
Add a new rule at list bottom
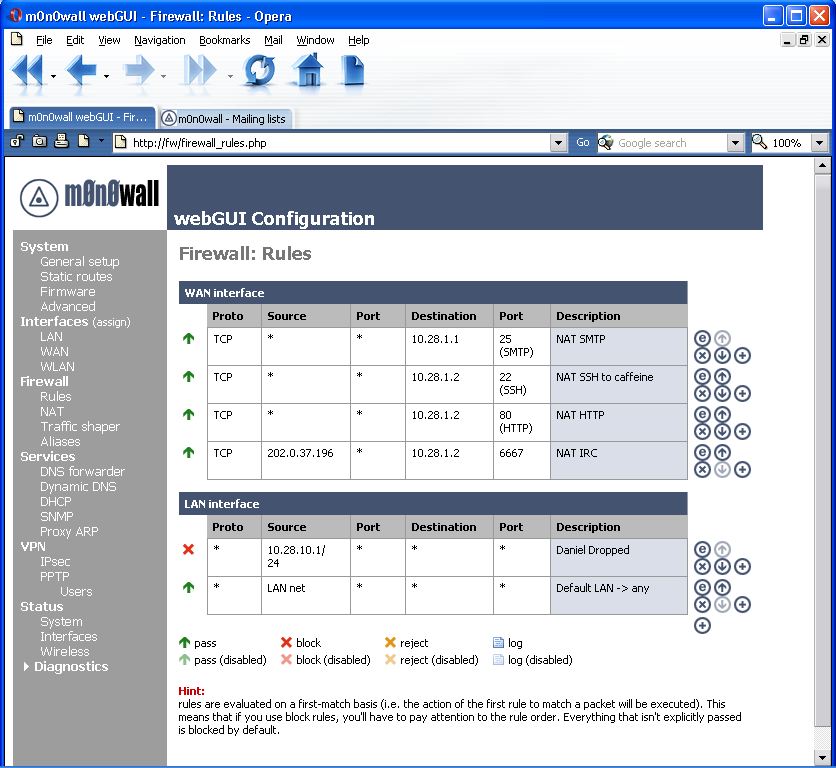[x=702, y=625]
